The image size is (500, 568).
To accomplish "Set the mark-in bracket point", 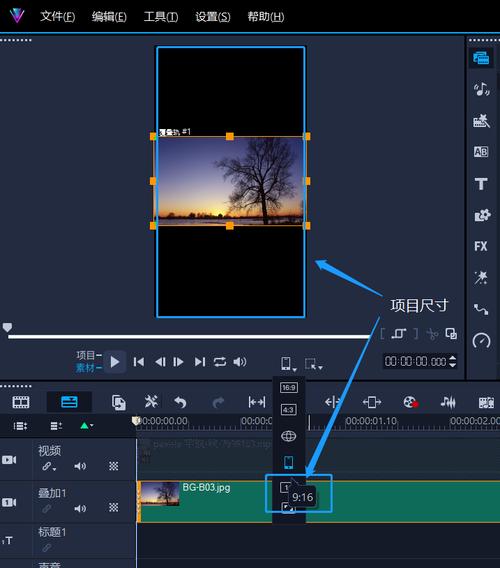I will click(x=382, y=333).
